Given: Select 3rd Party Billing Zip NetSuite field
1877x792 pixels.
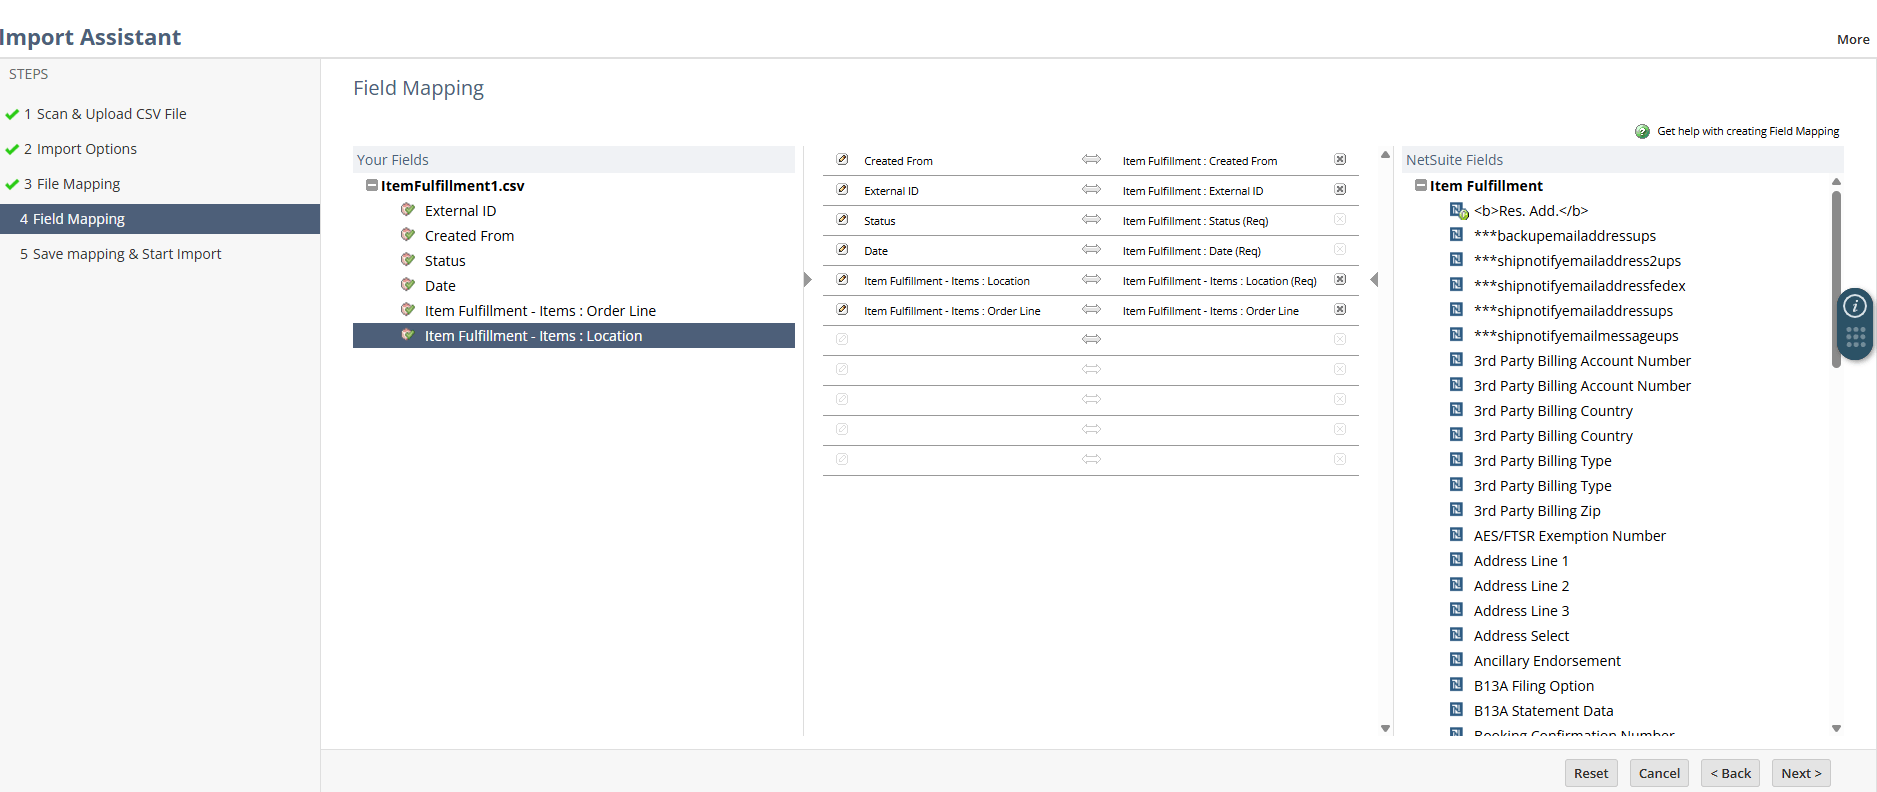Looking at the screenshot, I should click(1537, 511).
